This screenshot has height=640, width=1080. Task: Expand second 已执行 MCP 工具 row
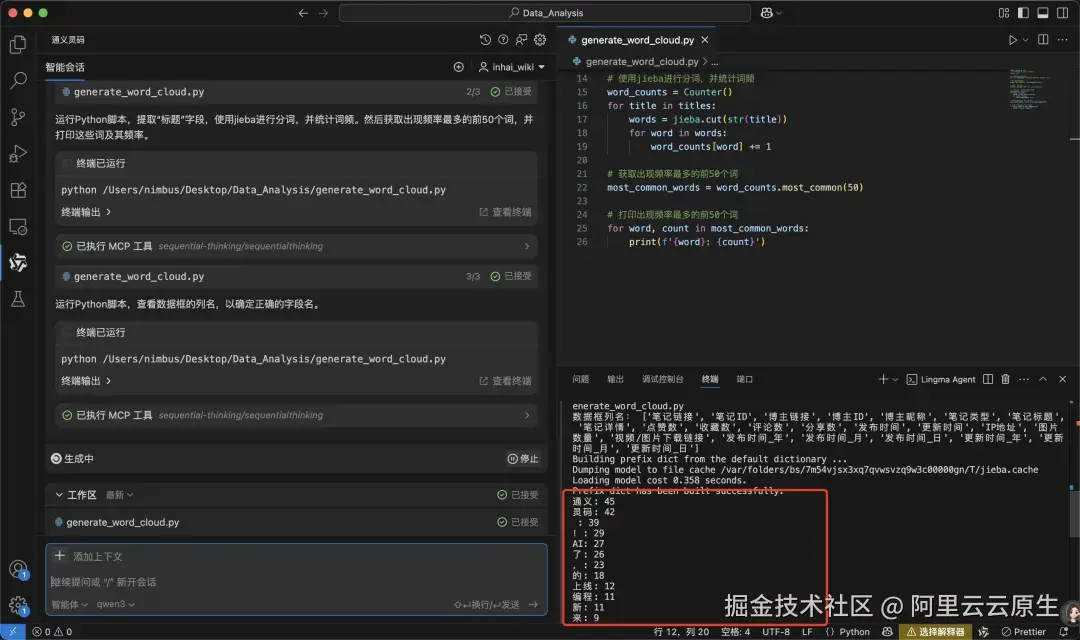tap(296, 415)
